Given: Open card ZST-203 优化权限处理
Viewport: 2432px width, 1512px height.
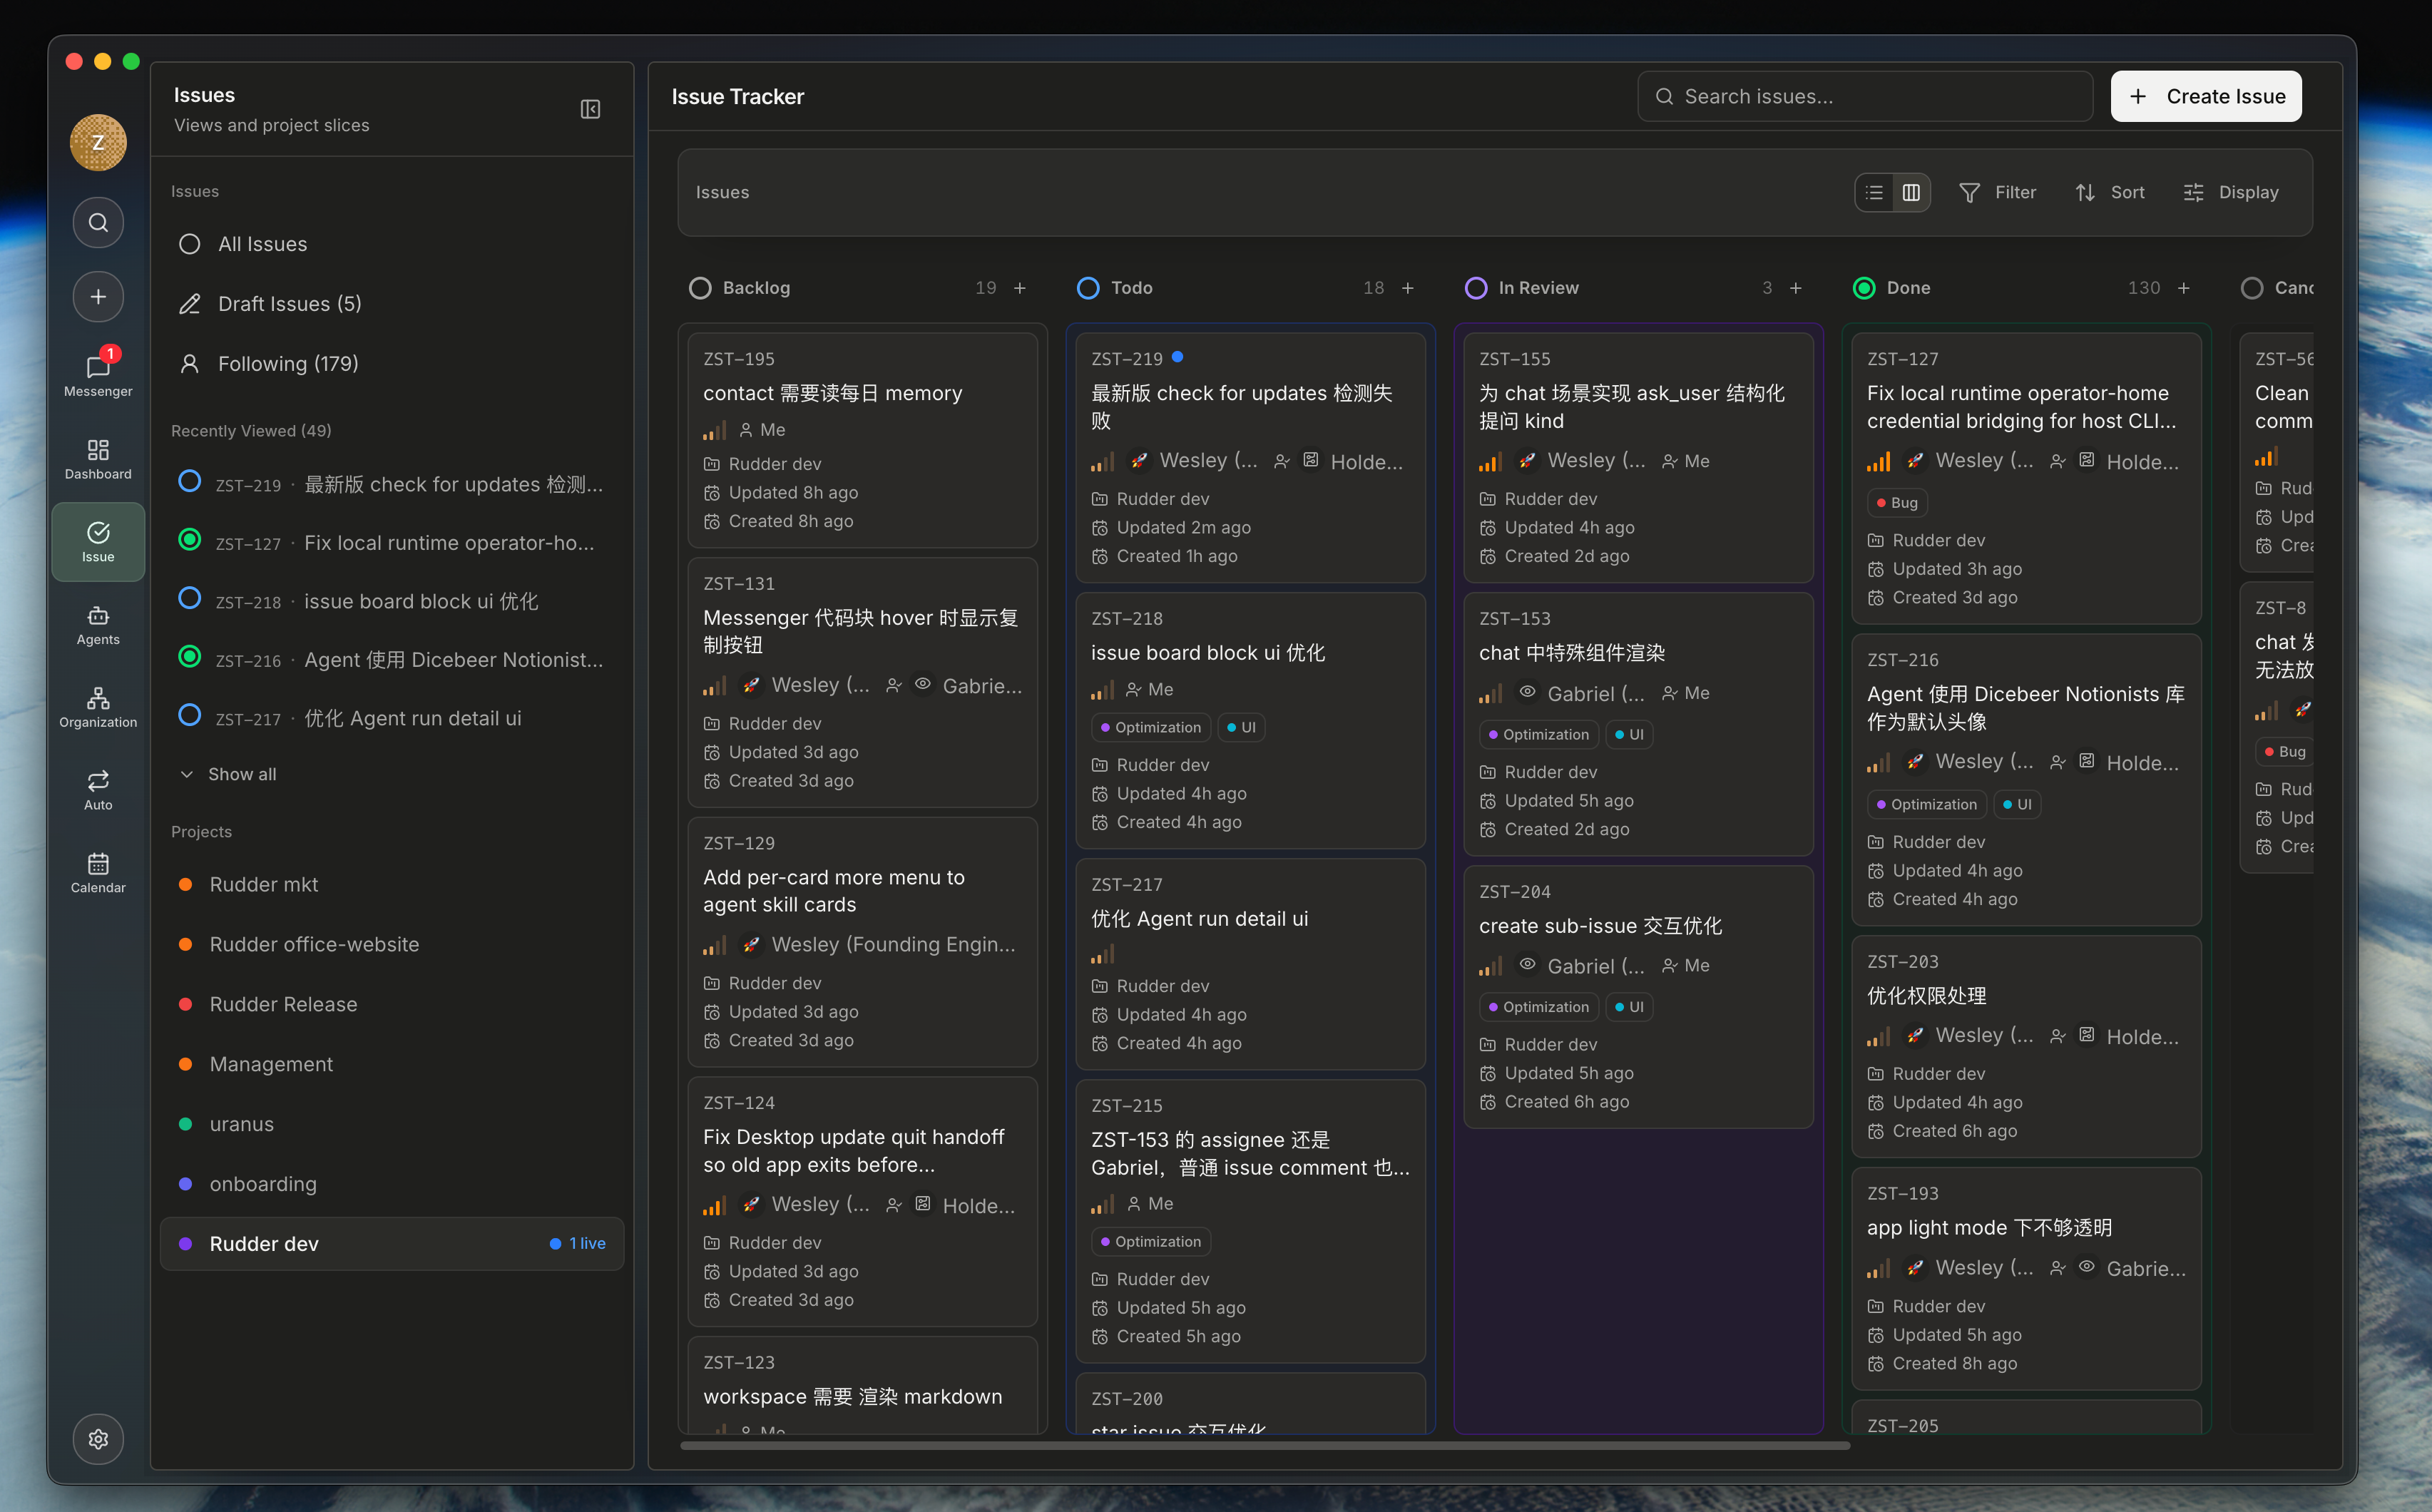Looking at the screenshot, I should (x=2026, y=1046).
